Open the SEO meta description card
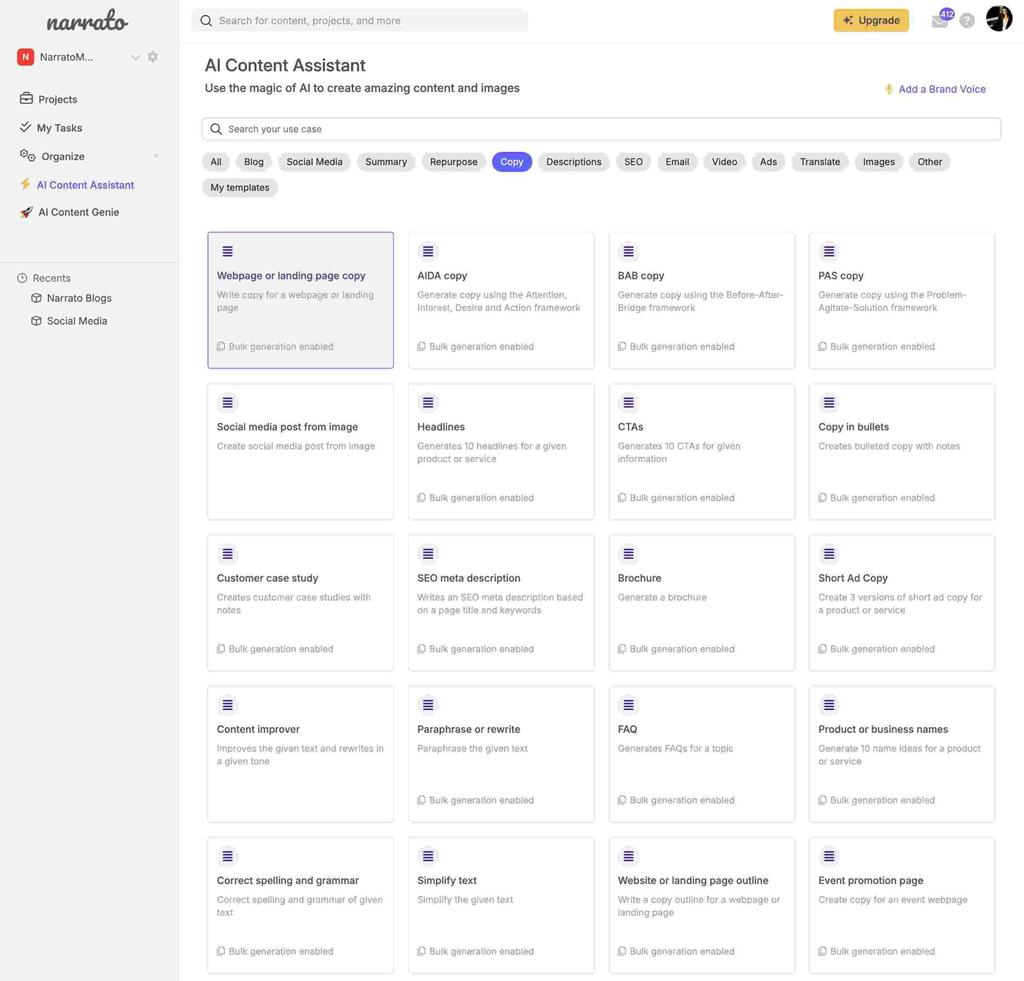 pos(501,603)
